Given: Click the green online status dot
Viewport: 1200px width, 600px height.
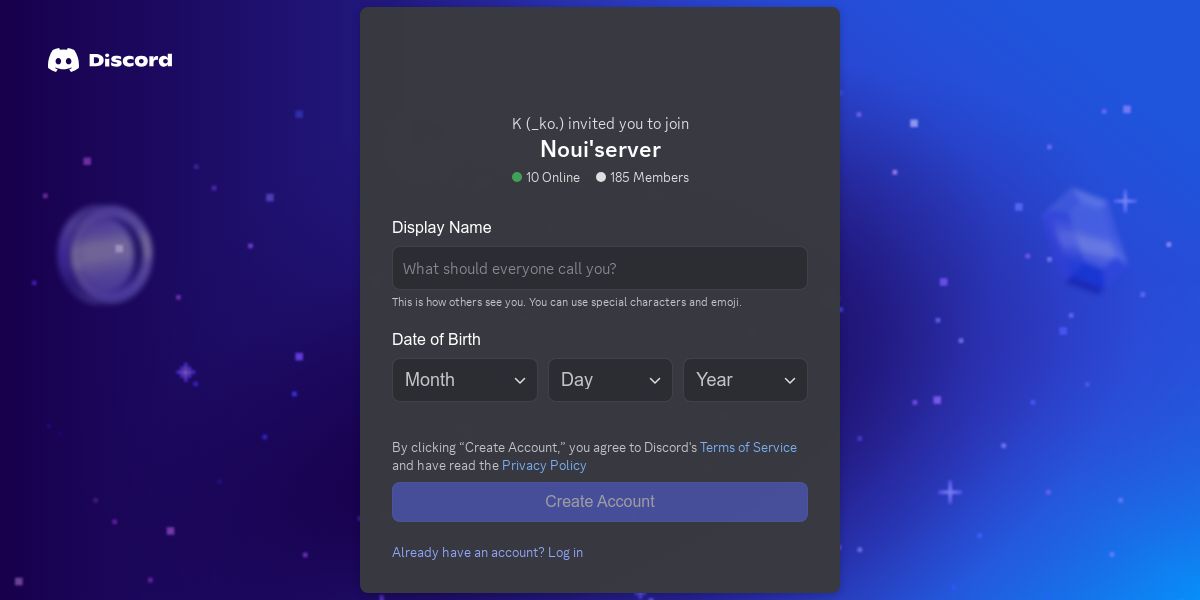Looking at the screenshot, I should click(517, 177).
